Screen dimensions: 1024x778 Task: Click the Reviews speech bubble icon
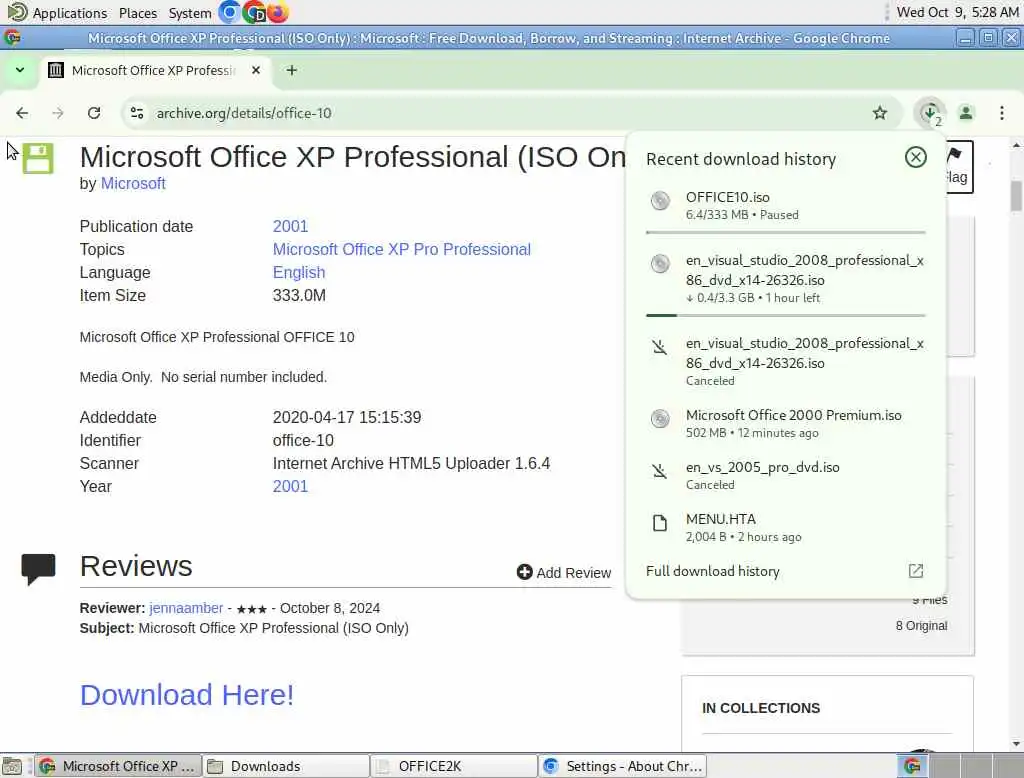tap(39, 568)
